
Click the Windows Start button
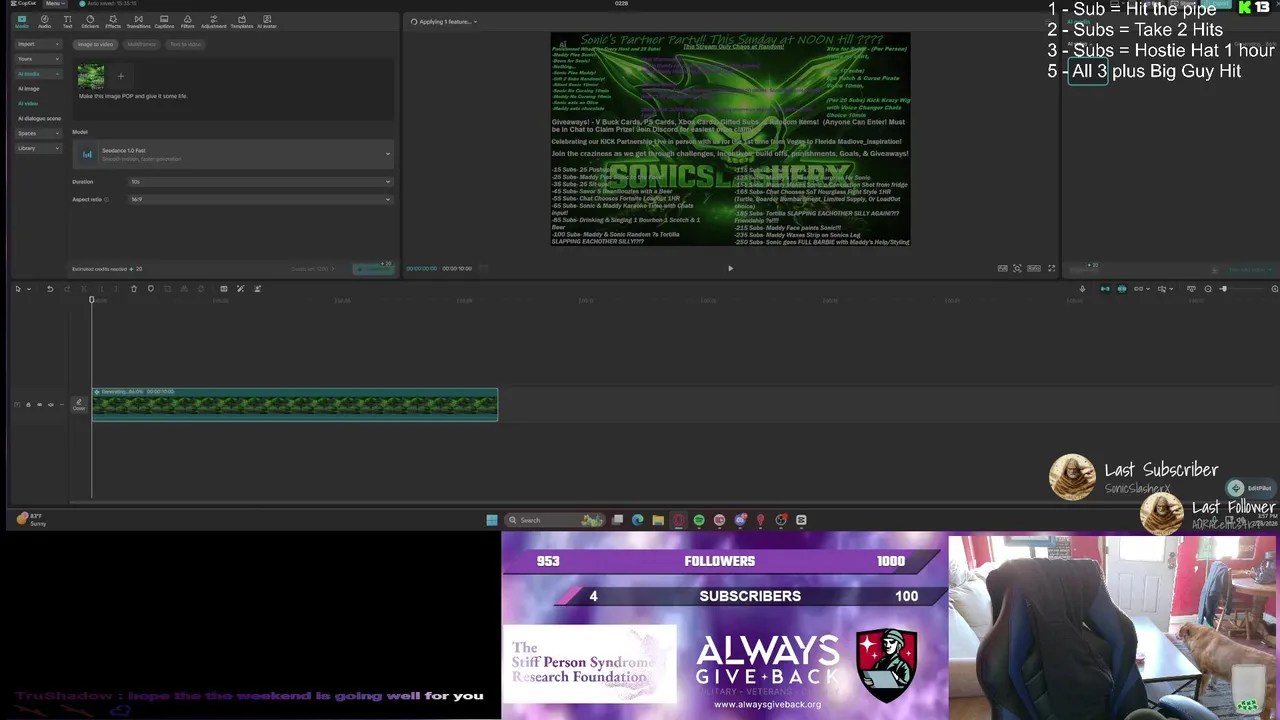click(492, 520)
